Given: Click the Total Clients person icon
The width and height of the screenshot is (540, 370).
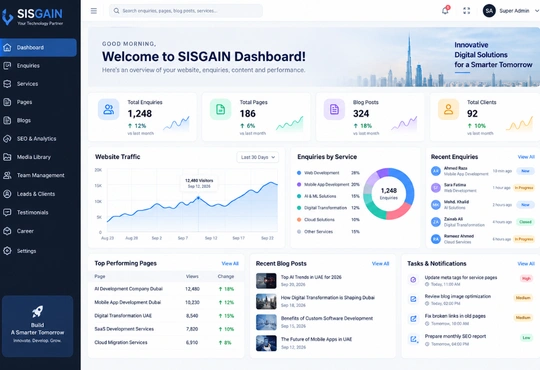Looking at the screenshot, I should point(448,109).
